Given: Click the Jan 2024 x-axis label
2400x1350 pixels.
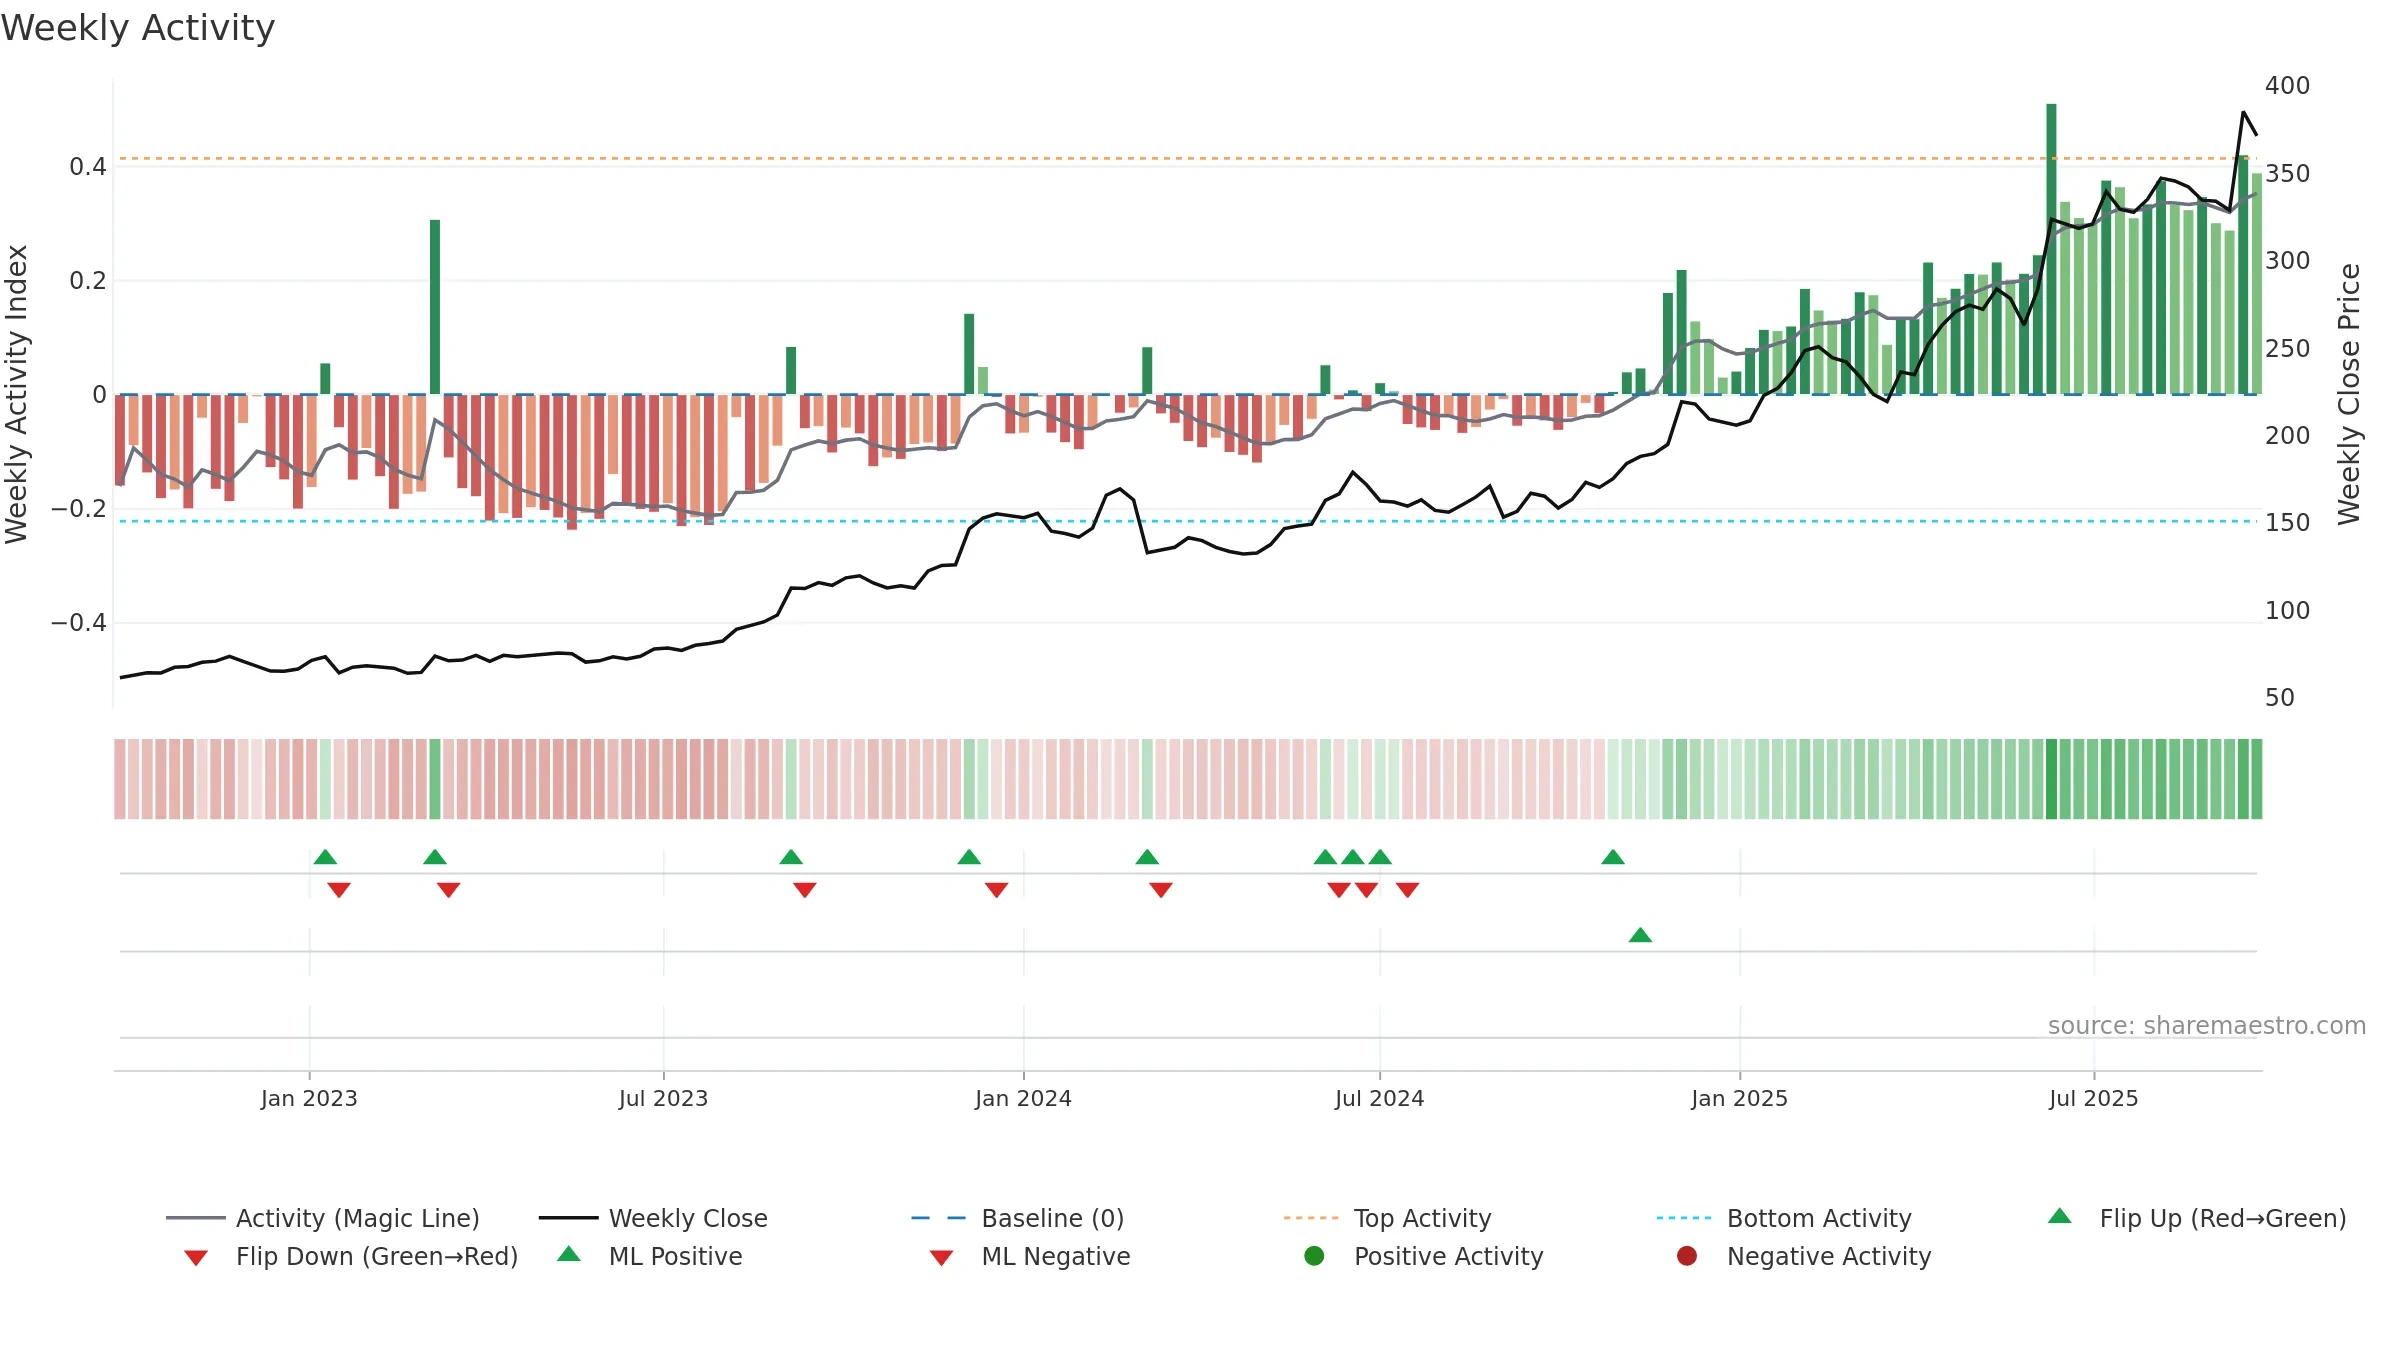Looking at the screenshot, I should (1023, 1098).
